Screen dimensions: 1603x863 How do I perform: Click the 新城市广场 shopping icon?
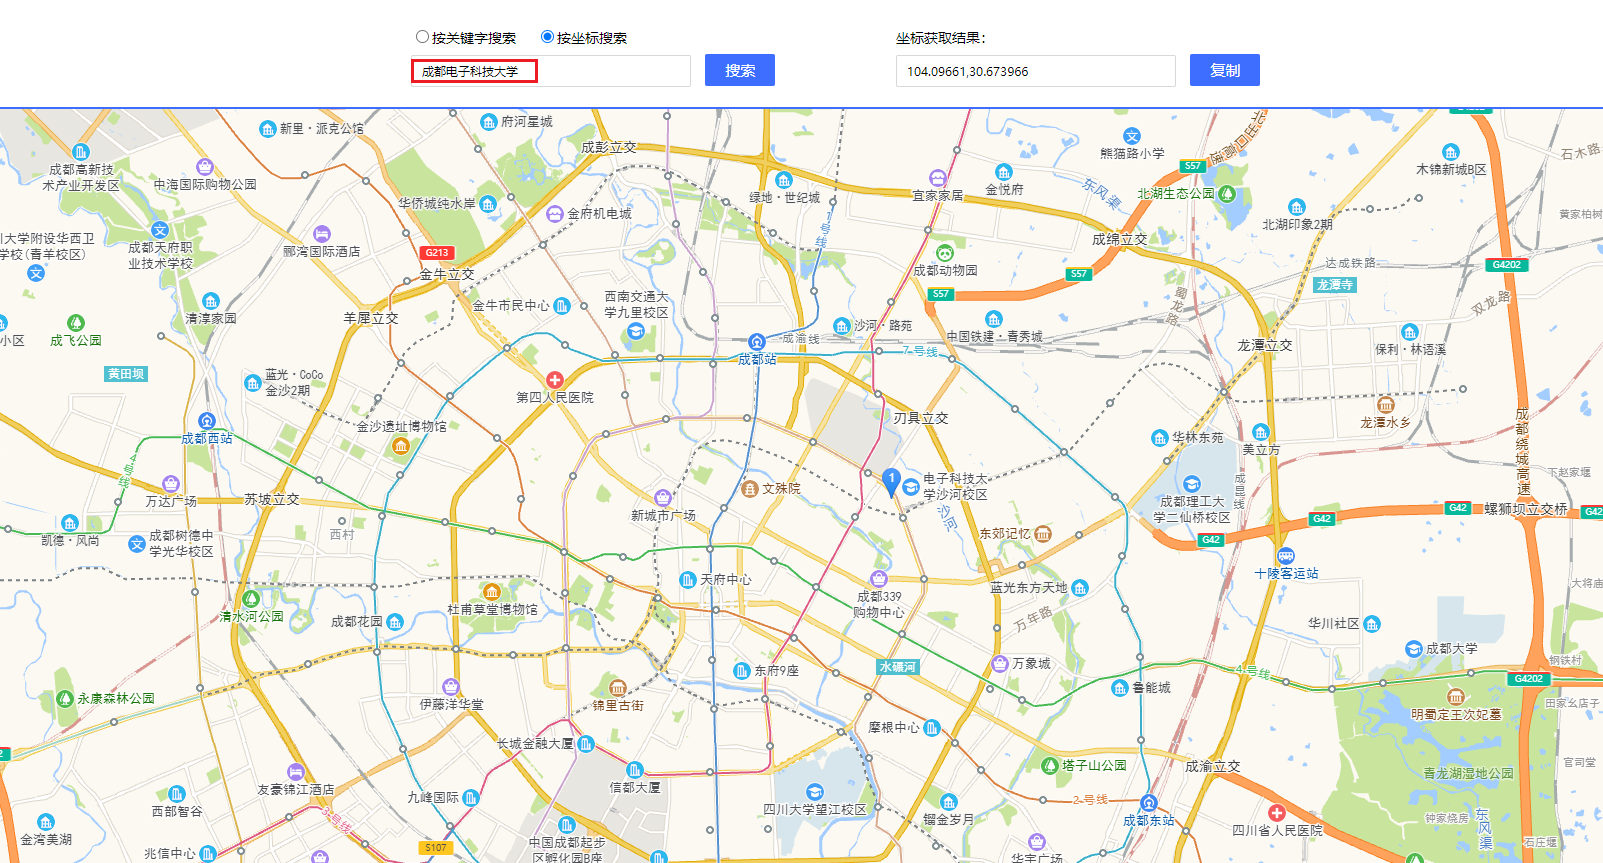pyautogui.click(x=662, y=498)
